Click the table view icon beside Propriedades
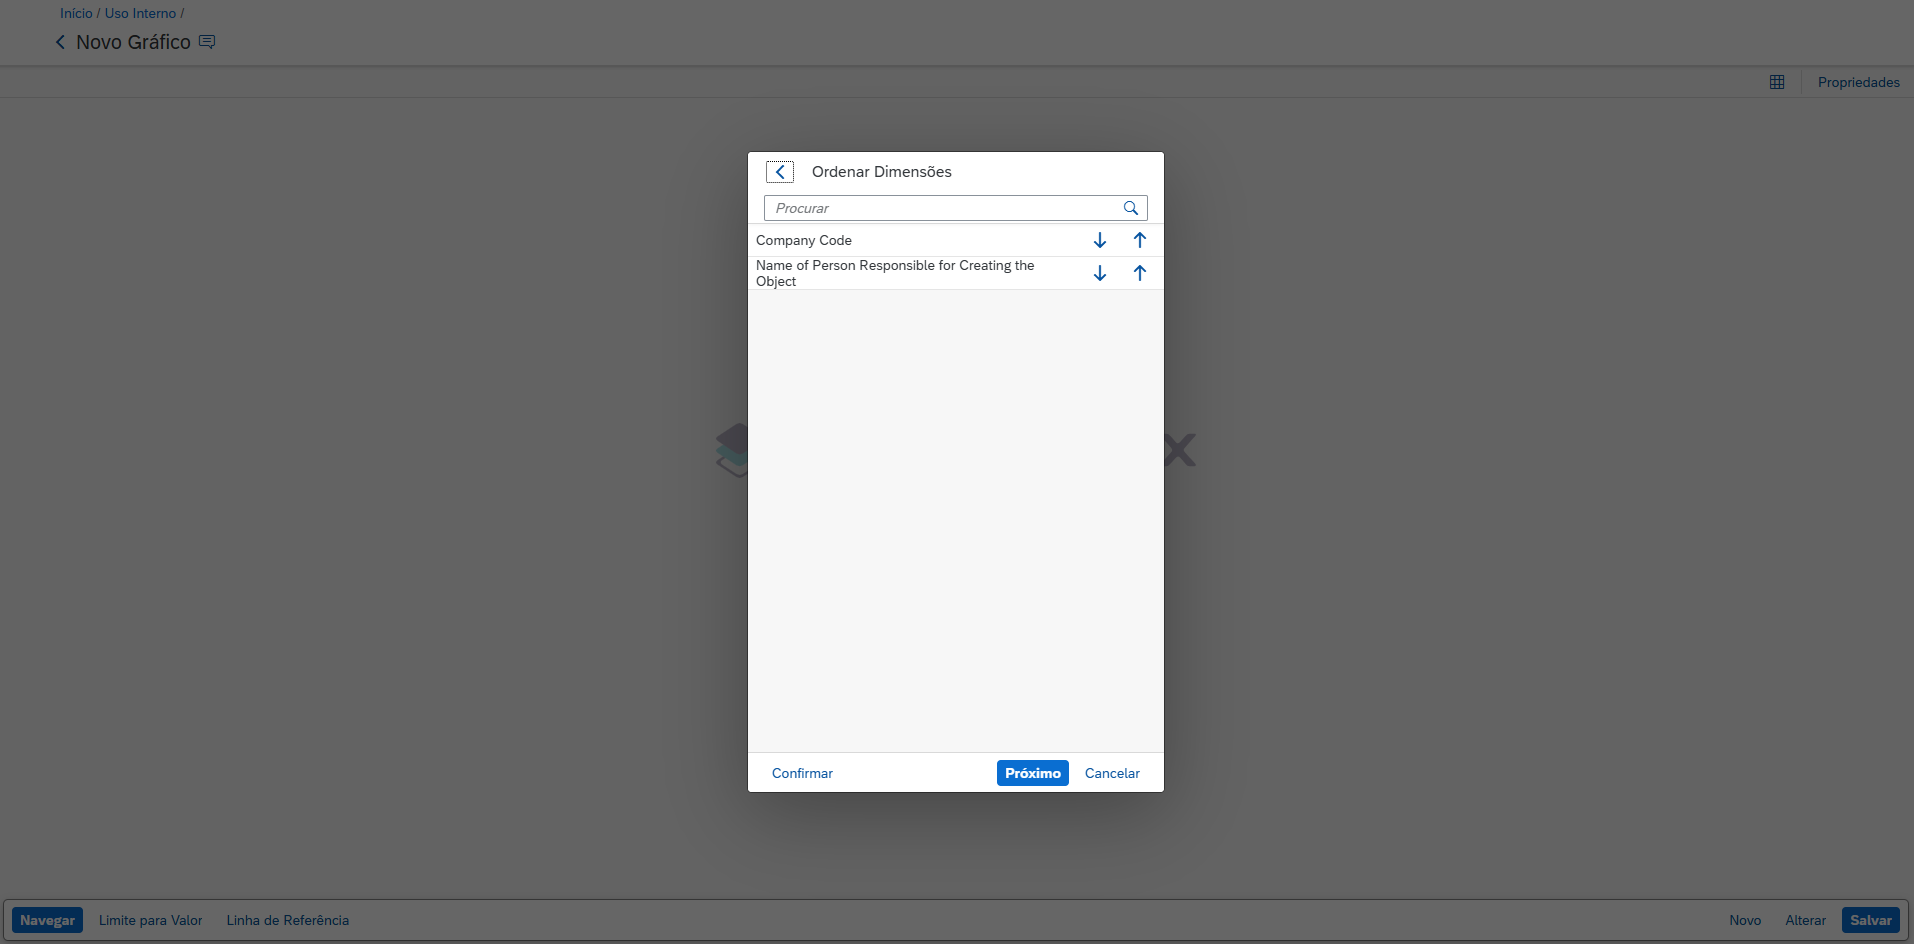Image resolution: width=1914 pixels, height=944 pixels. (1776, 82)
